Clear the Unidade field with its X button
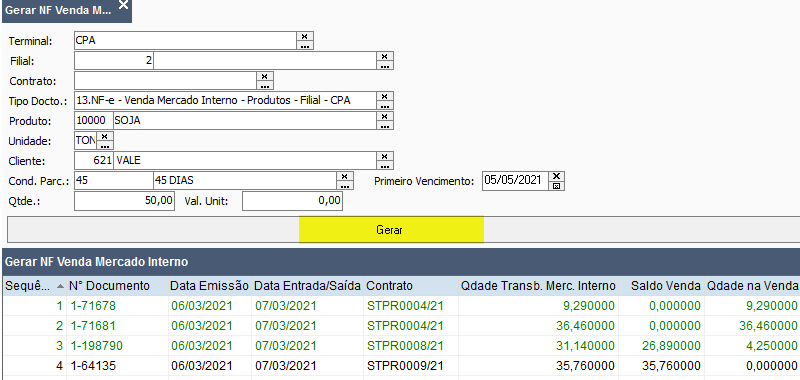800x380 pixels. click(105, 136)
